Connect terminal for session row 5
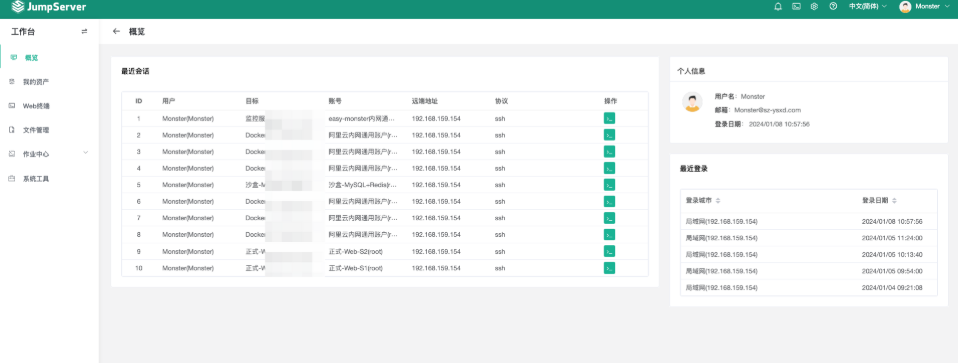 [609, 185]
